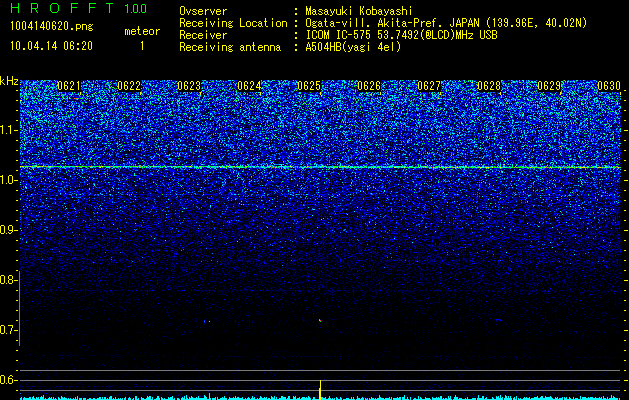The height and width of the screenshot is (400, 629).
Task: Click the 0625 time marker
Action: pyautogui.click(x=309, y=86)
